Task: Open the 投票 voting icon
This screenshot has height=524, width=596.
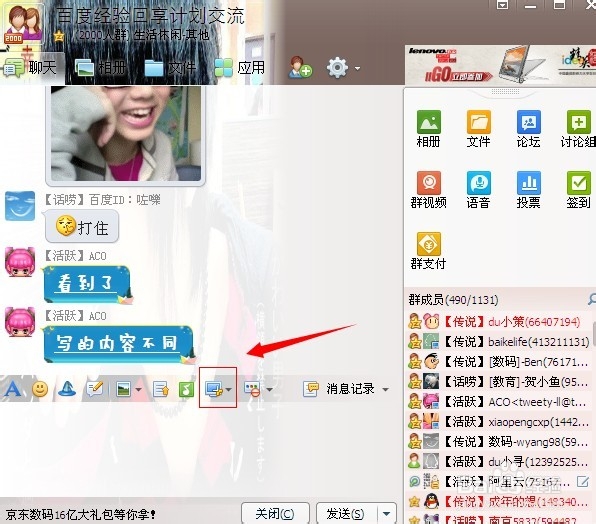Action: (x=528, y=189)
